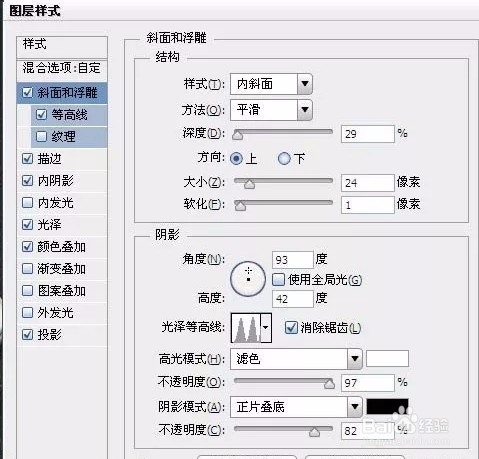Screen dimensions: 479x459
Task: Click the 深度 slider handle
Action: tap(237, 135)
